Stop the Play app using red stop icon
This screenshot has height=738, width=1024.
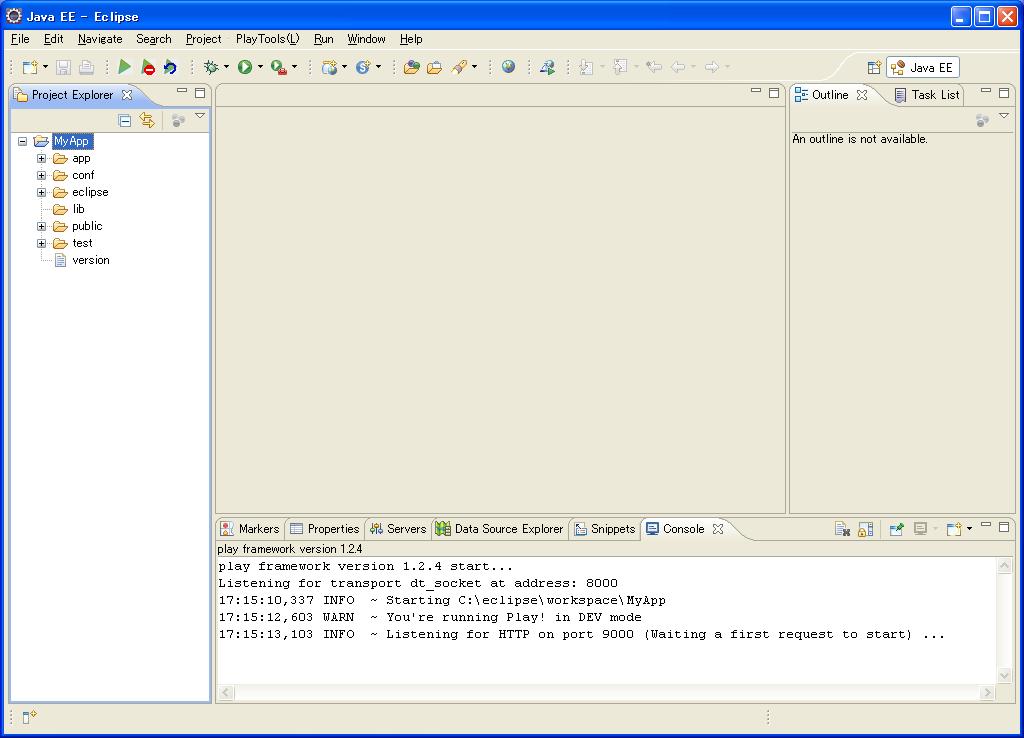148,67
